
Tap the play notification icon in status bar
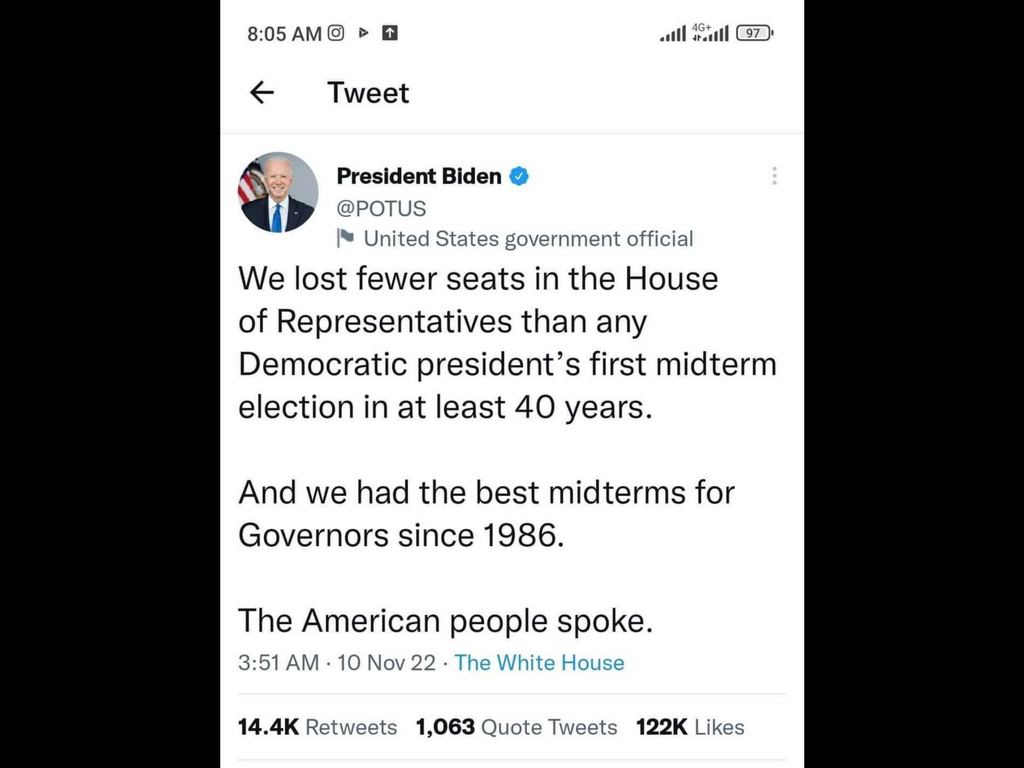(364, 33)
